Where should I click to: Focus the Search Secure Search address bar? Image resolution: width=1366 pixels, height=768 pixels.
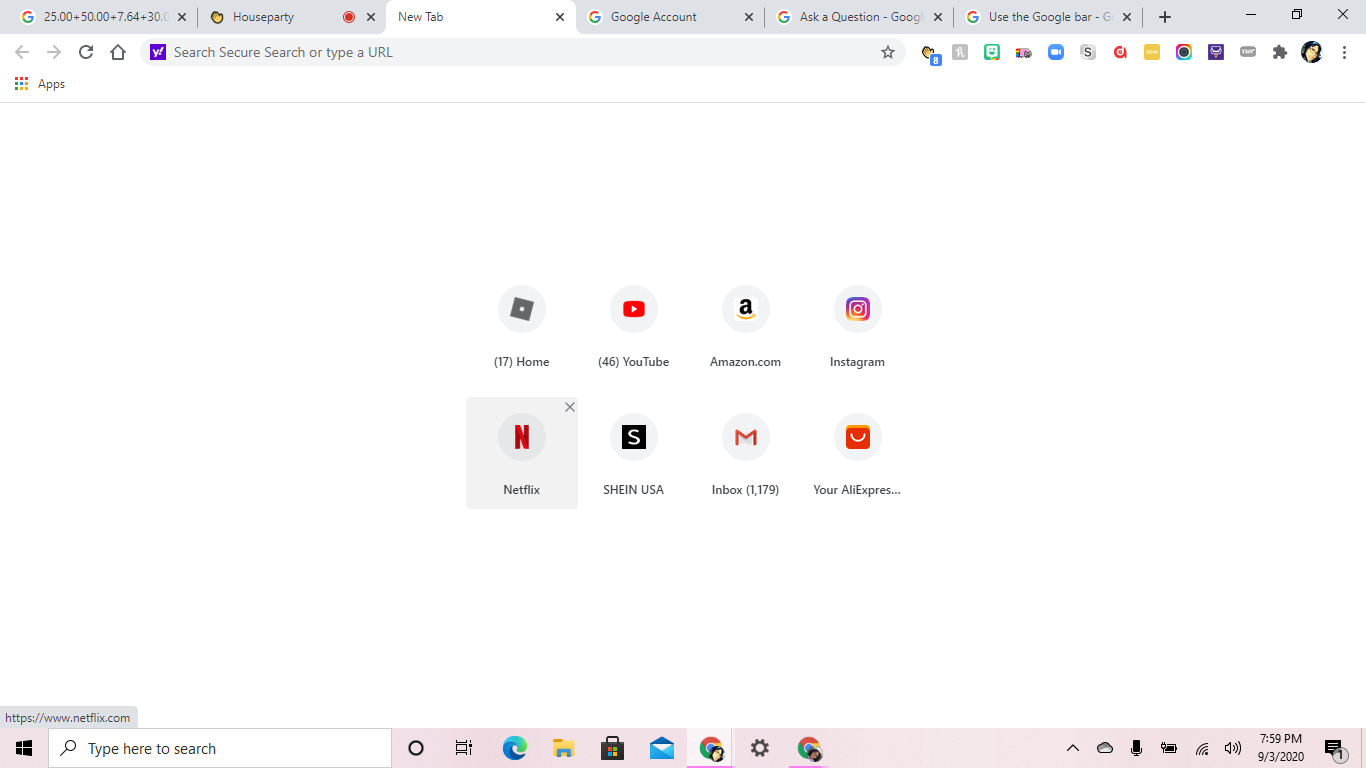click(x=523, y=52)
